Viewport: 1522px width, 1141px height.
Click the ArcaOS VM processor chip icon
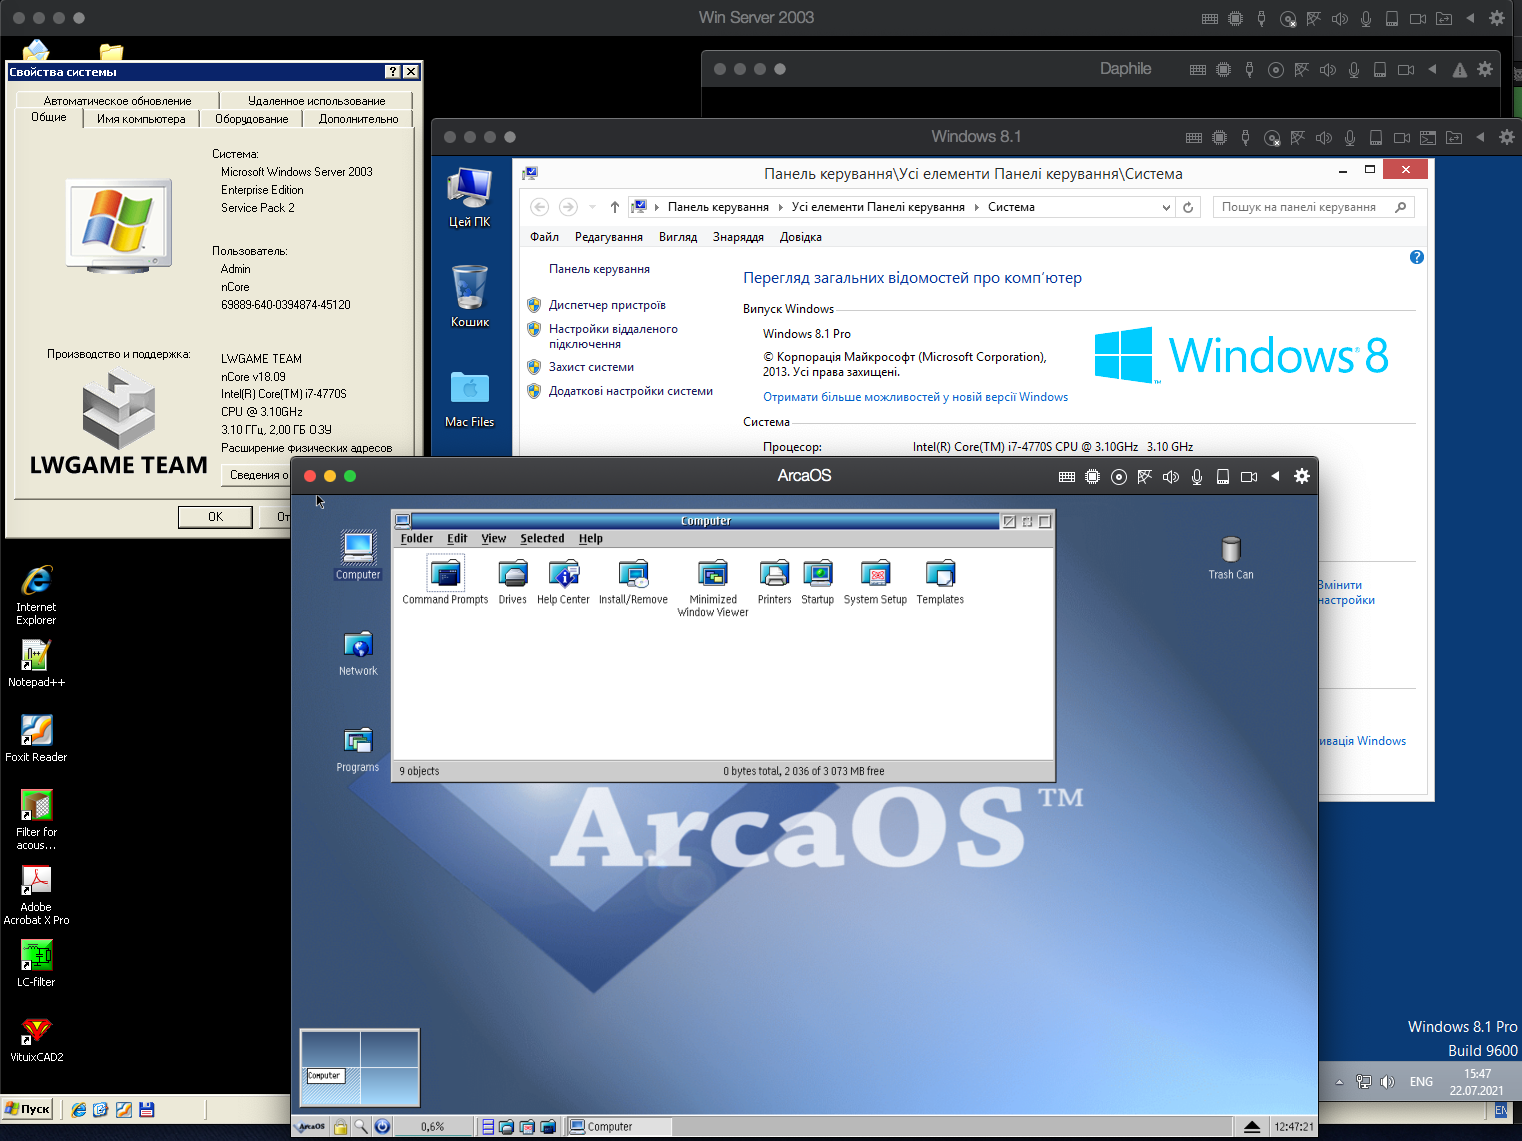click(1093, 477)
